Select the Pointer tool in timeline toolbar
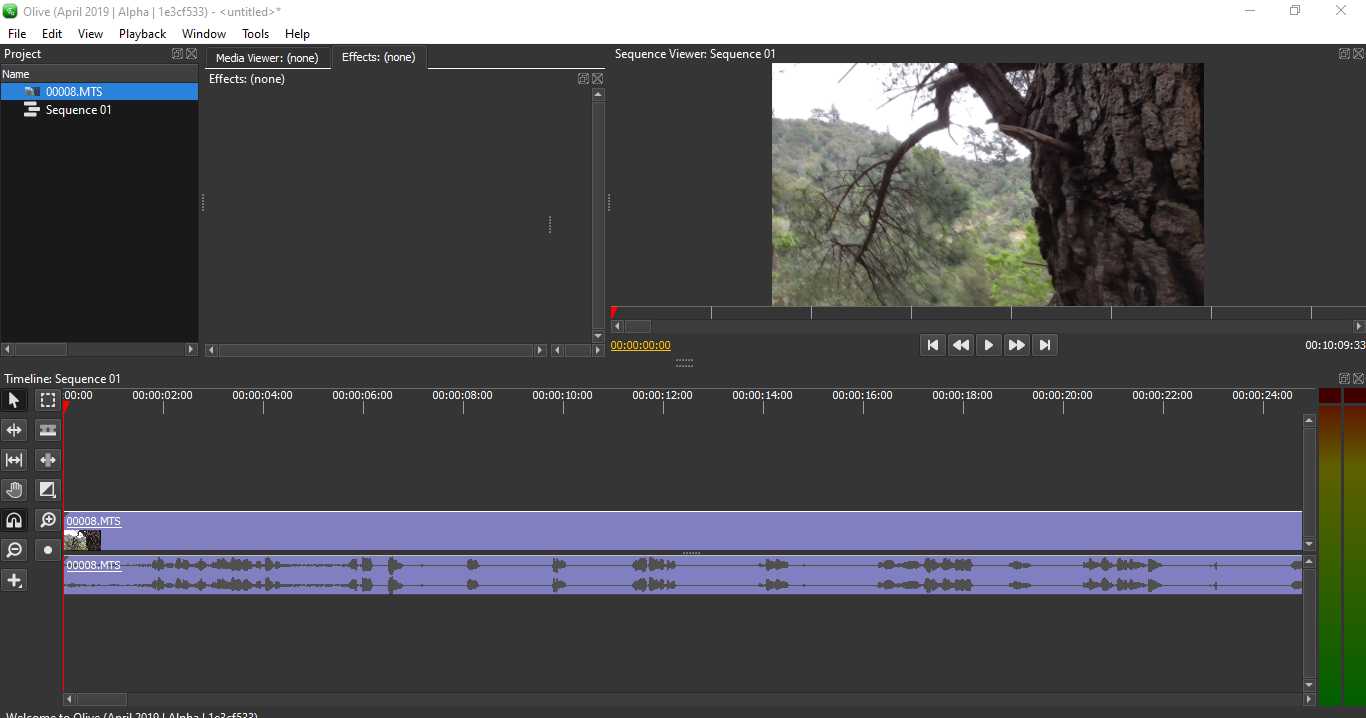This screenshot has width=1366, height=718. pos(14,400)
